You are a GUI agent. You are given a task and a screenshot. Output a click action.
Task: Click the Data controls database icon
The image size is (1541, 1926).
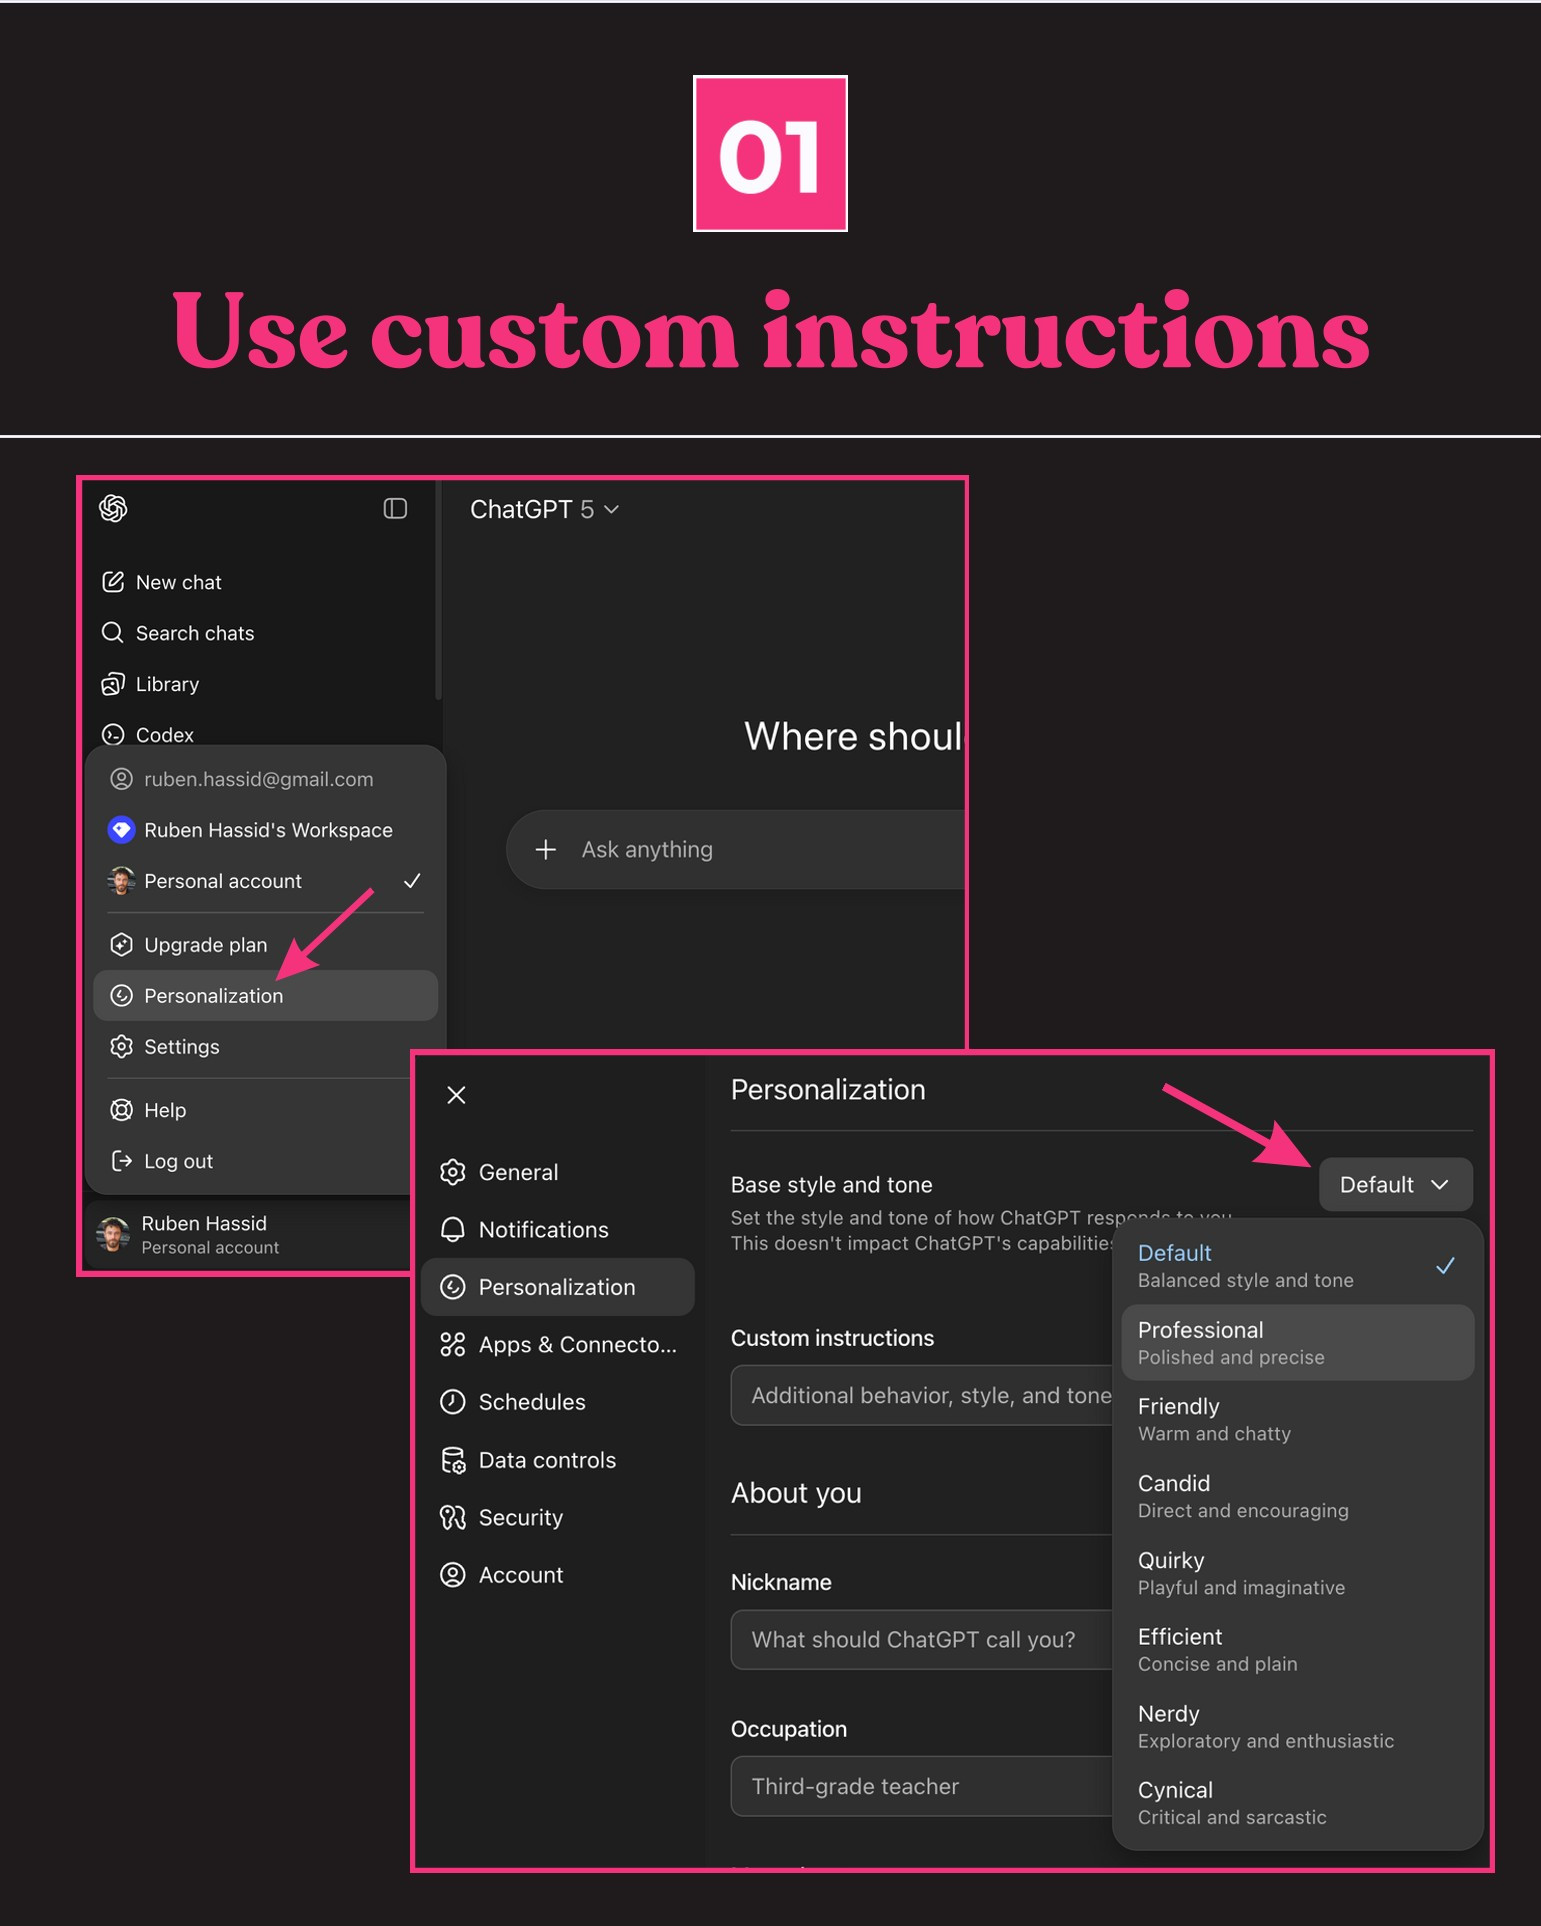453,1460
